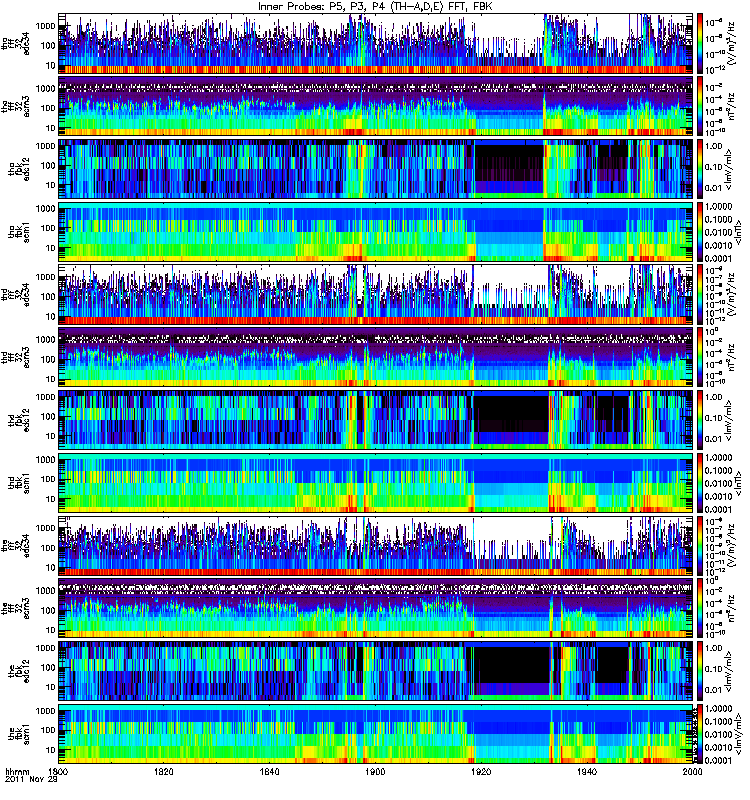Select the "thd fff 32 edc34" panel label
This screenshot has width=750, height=800.
click(x=16, y=295)
